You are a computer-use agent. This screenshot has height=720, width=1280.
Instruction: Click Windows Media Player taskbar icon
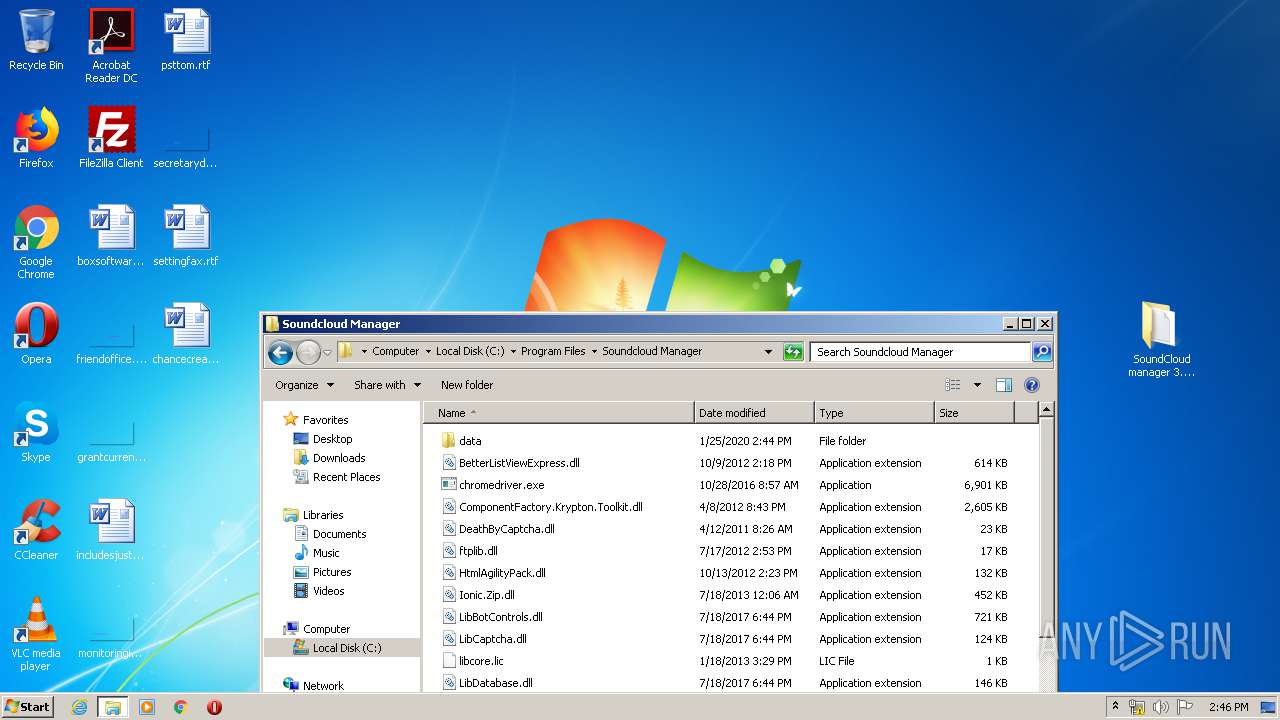(x=147, y=707)
